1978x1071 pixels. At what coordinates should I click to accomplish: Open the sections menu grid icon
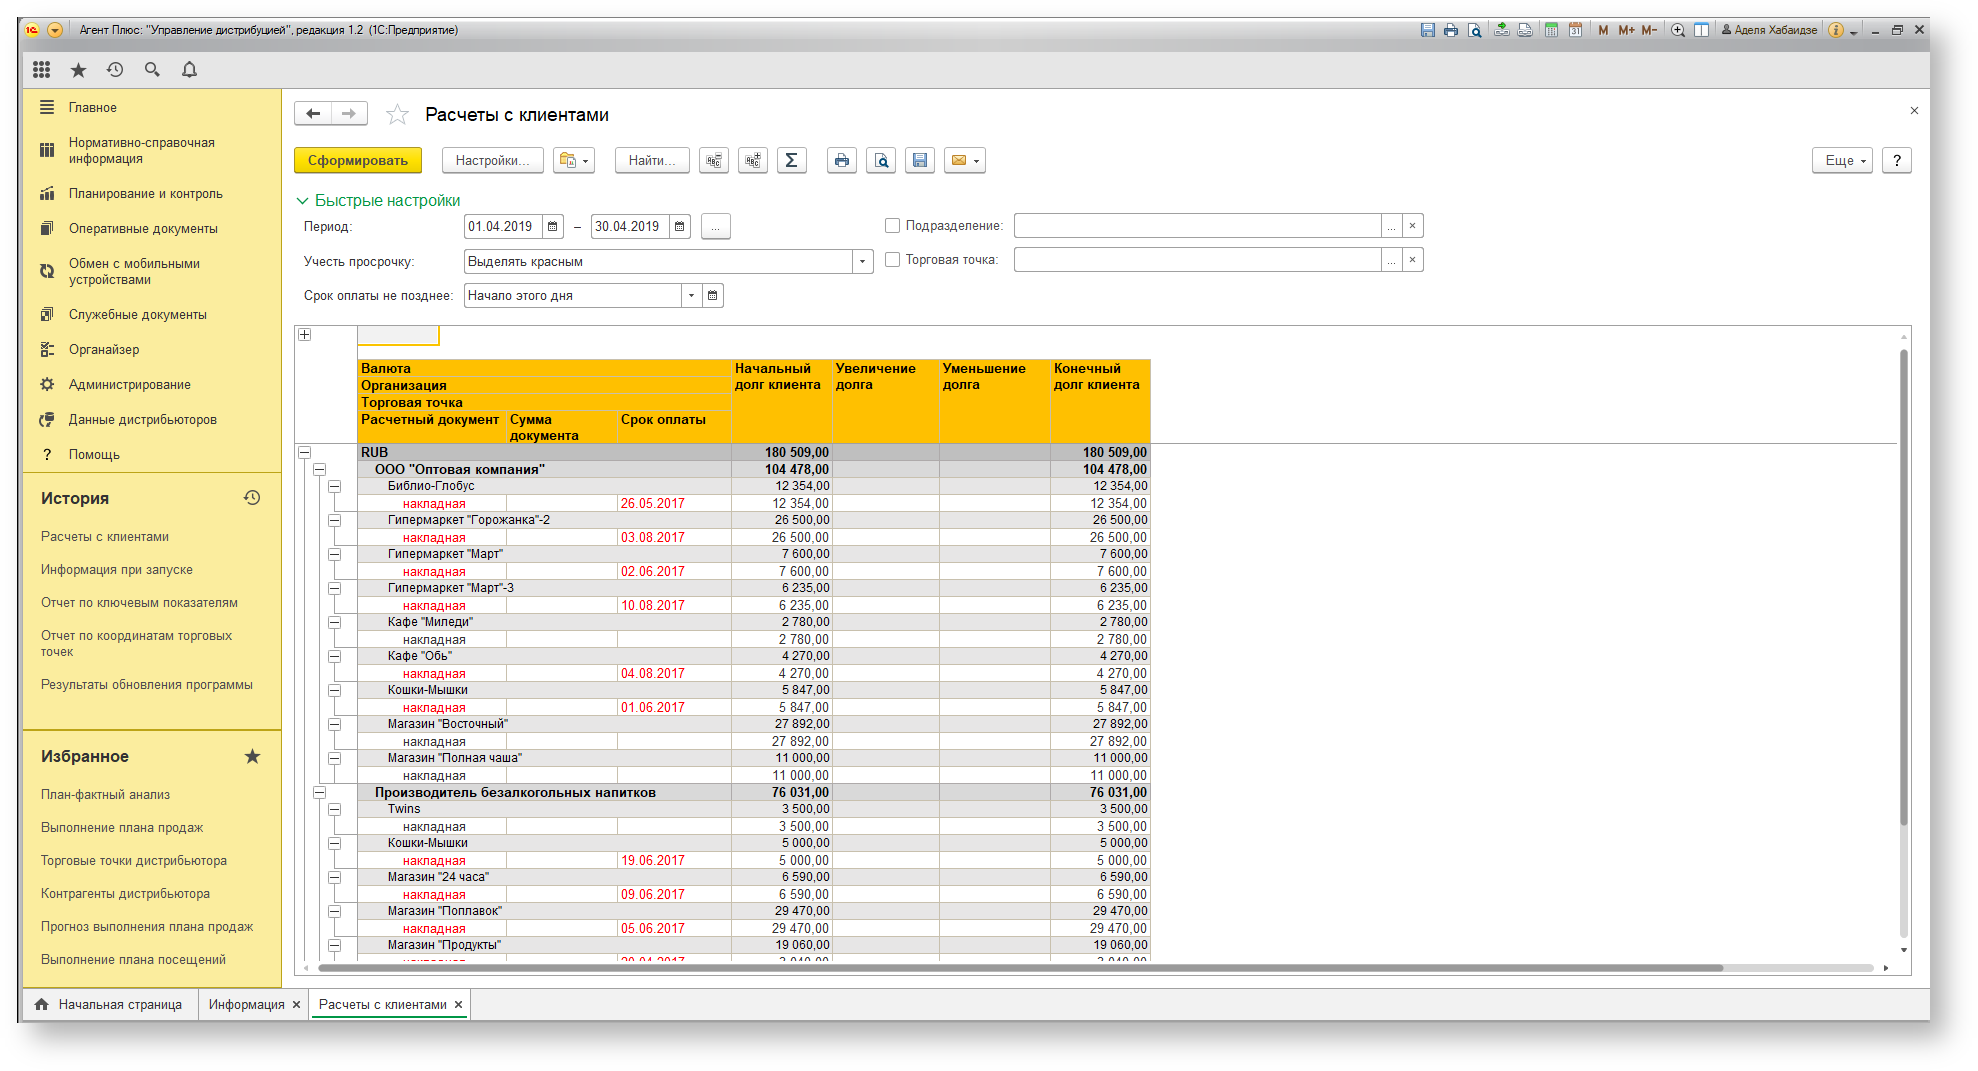[x=41, y=69]
